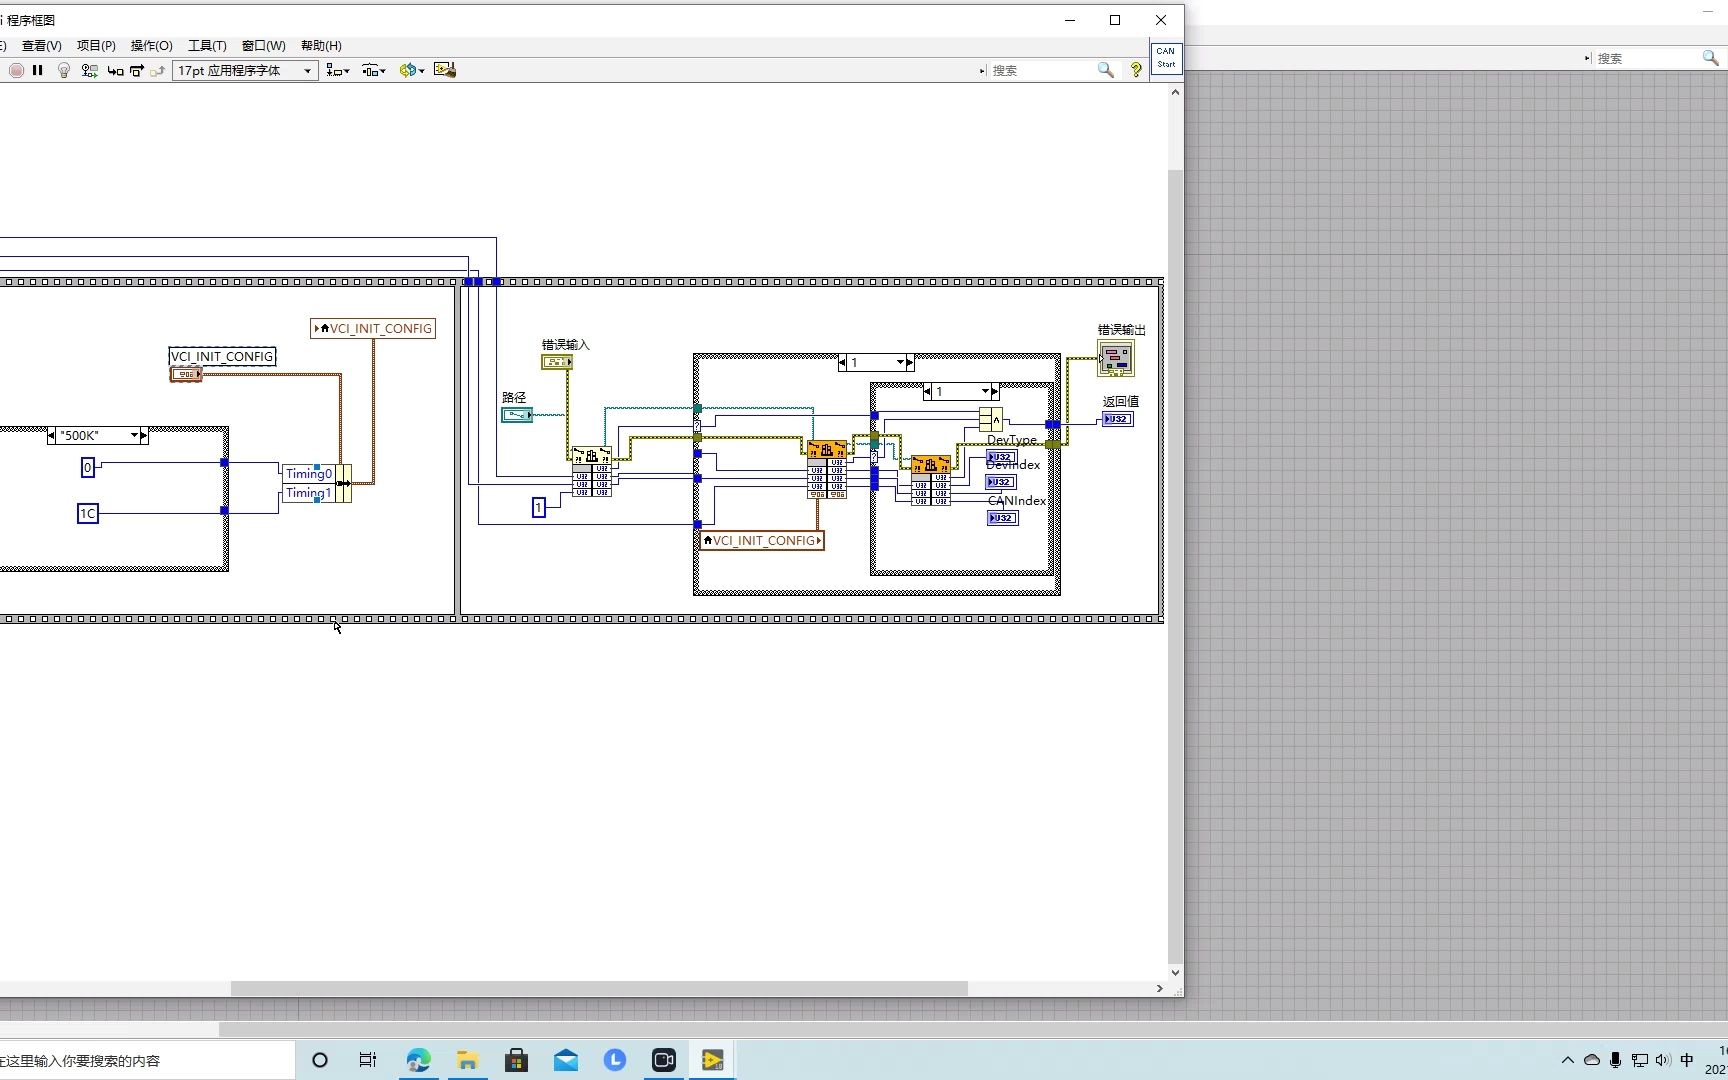Select the 返回值 U32 indicator terminal
The height and width of the screenshot is (1080, 1728).
point(1118,419)
